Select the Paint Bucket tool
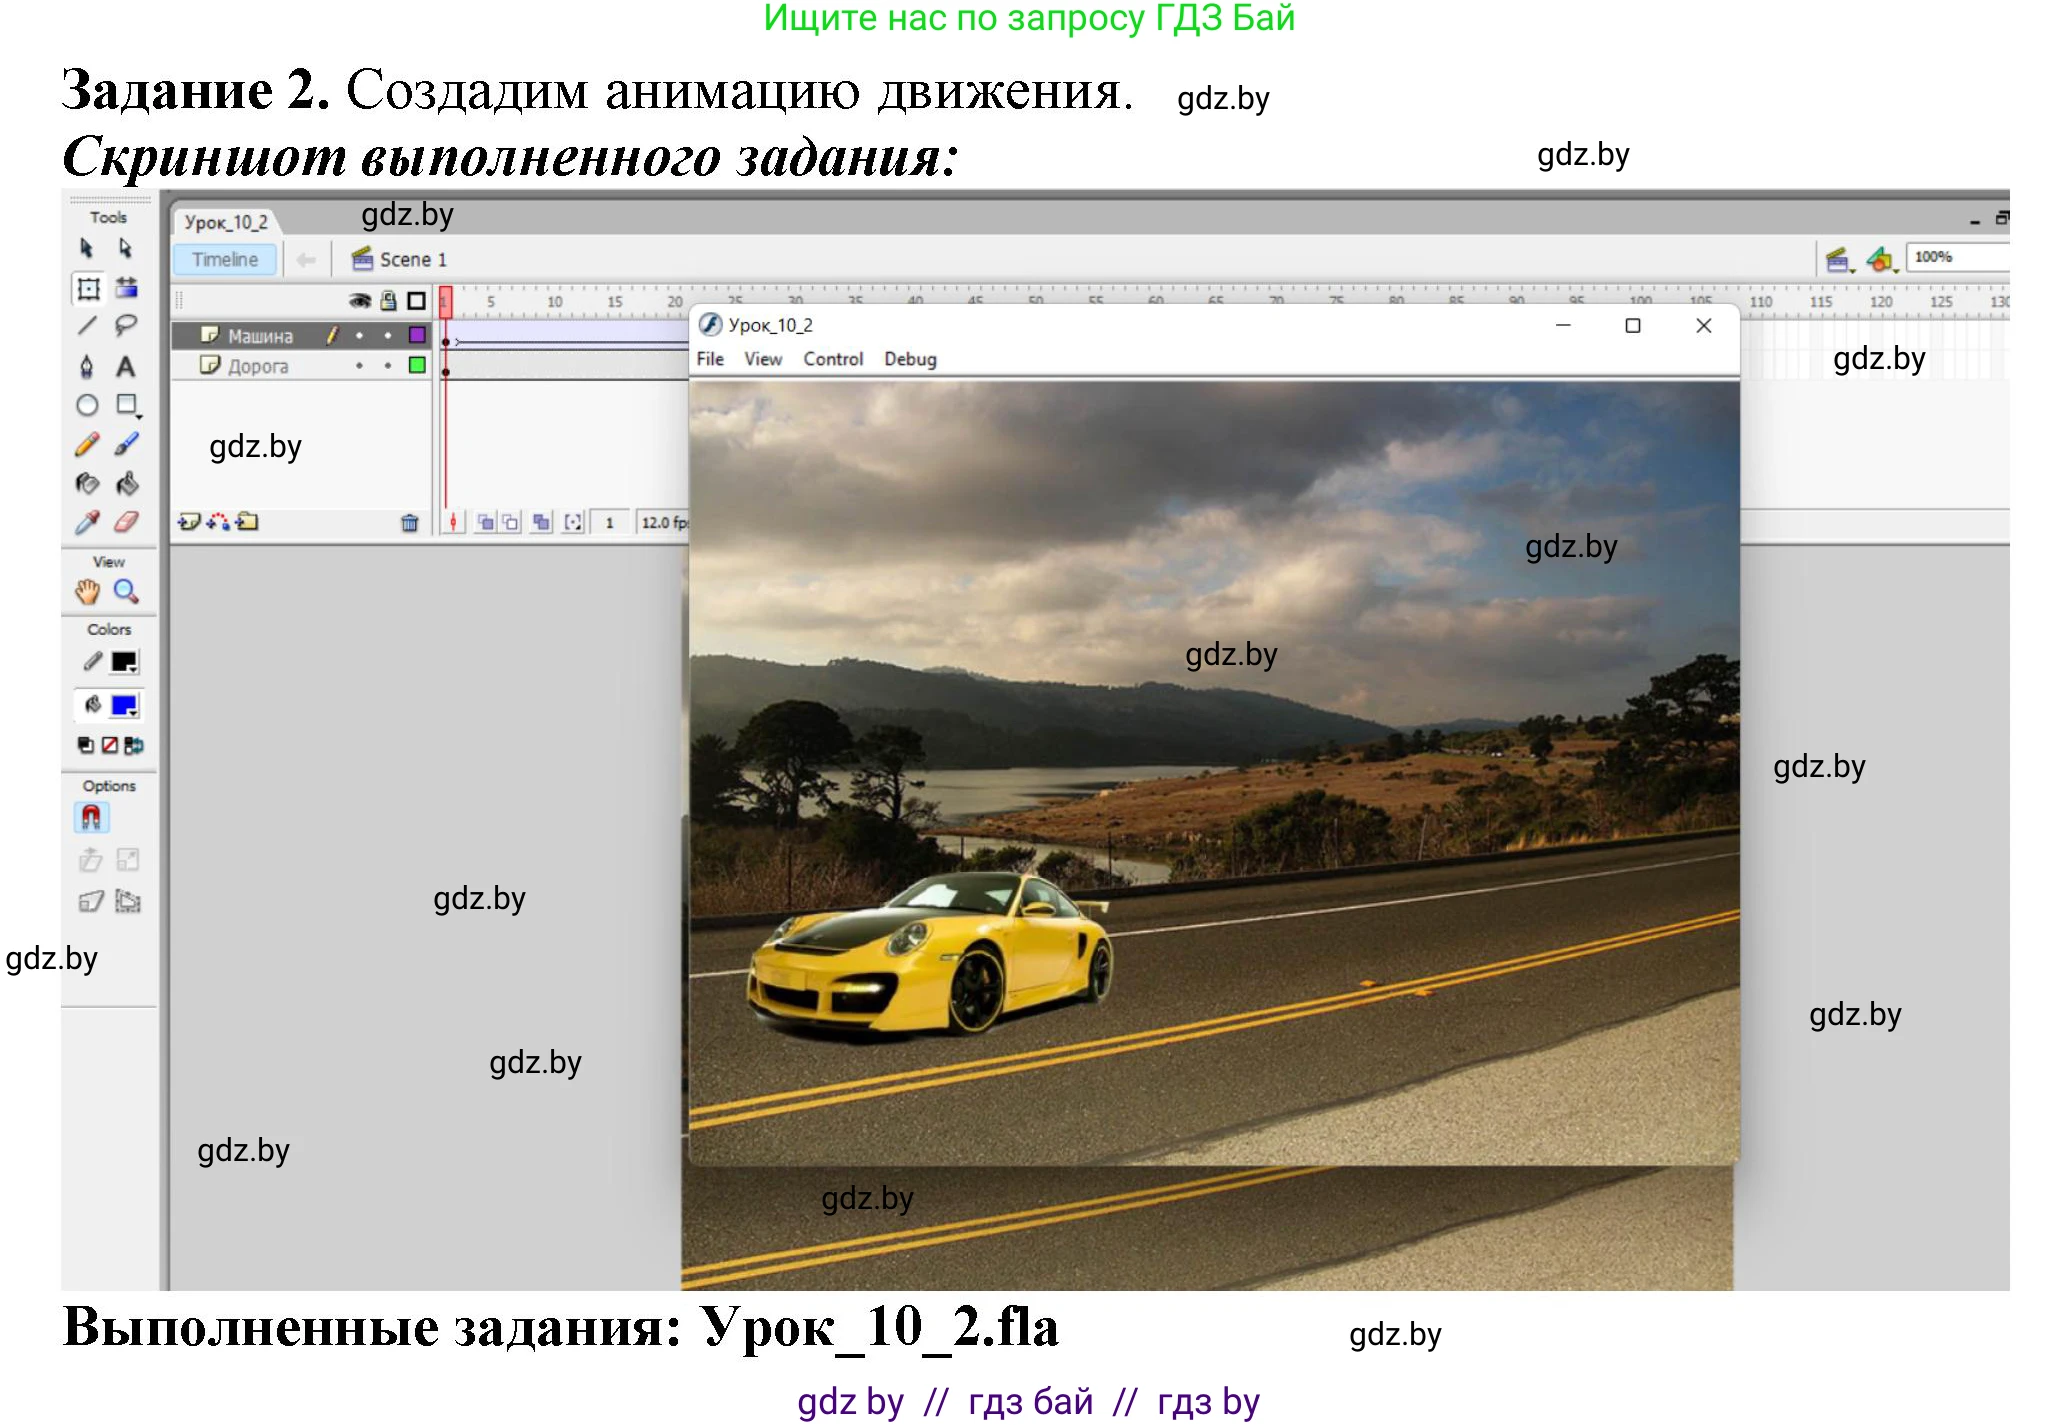Image resolution: width=2061 pixels, height=1425 pixels. [x=126, y=484]
